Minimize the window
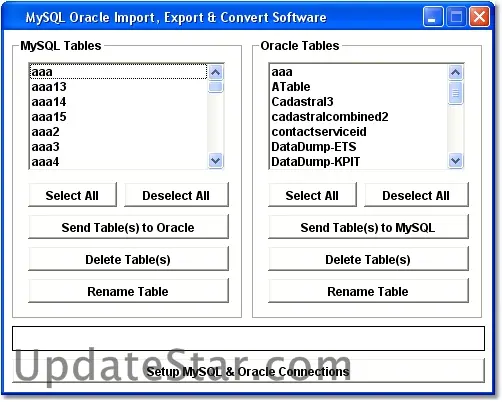Viewport: 502px width, 402px height. (x=433, y=17)
